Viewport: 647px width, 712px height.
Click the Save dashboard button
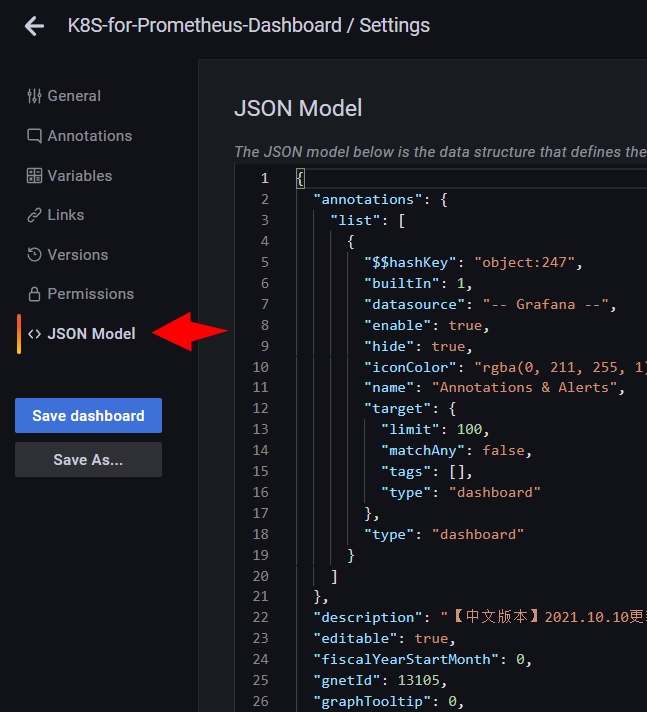point(89,415)
